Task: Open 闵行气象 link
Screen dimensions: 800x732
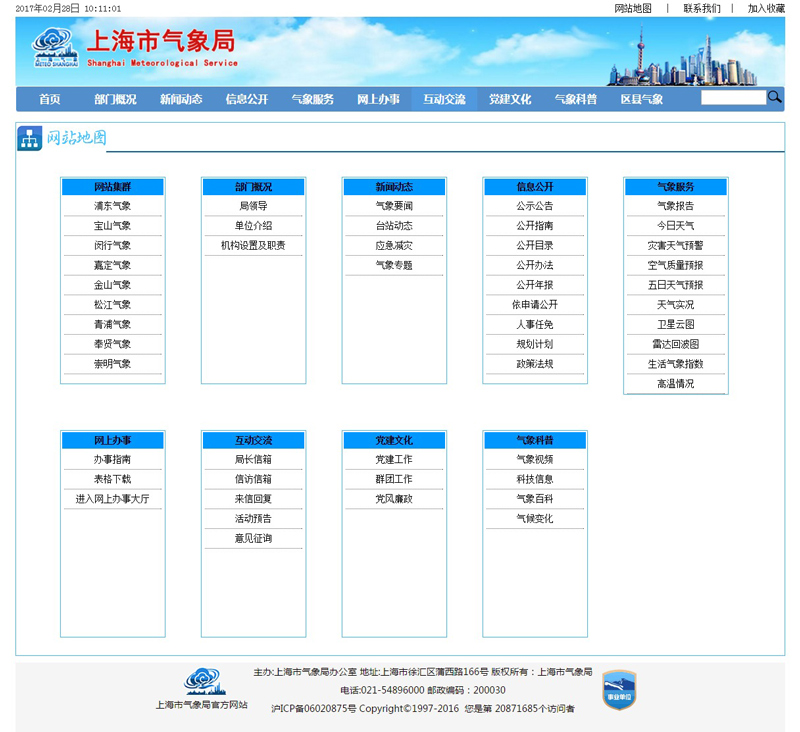Action: point(112,245)
